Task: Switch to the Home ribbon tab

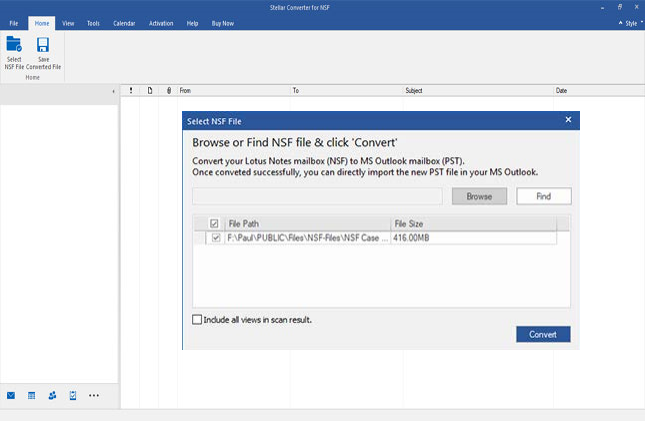Action: tap(42, 23)
